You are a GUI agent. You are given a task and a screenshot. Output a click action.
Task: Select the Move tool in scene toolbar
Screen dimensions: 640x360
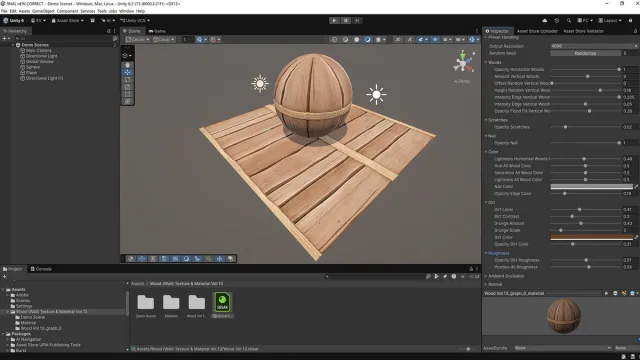(x=127, y=72)
